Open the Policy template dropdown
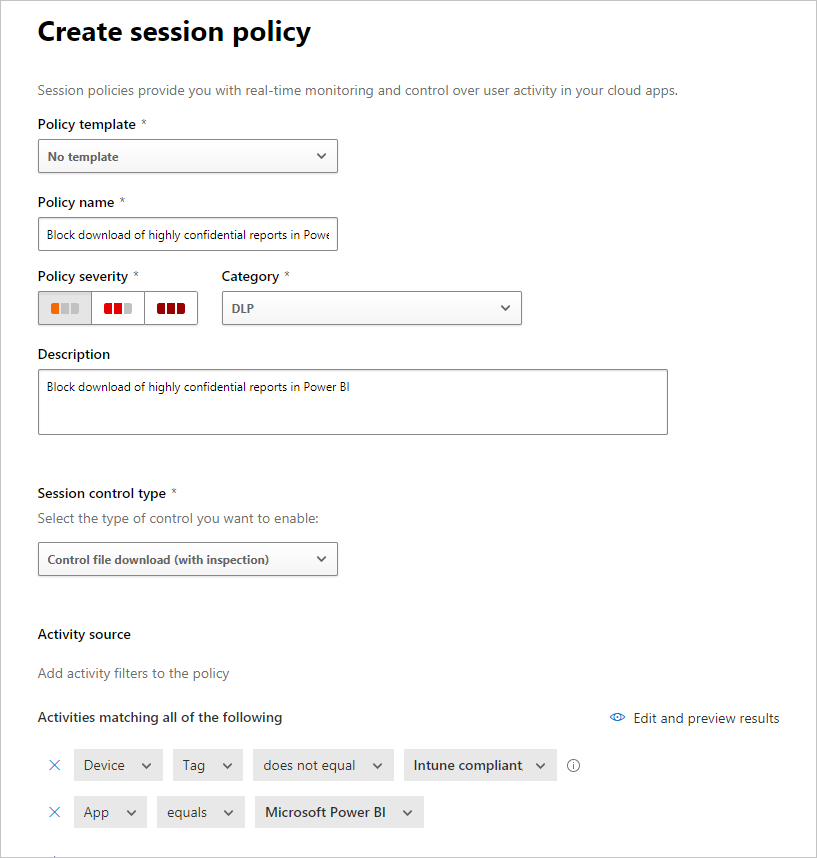The image size is (817, 858). [188, 156]
